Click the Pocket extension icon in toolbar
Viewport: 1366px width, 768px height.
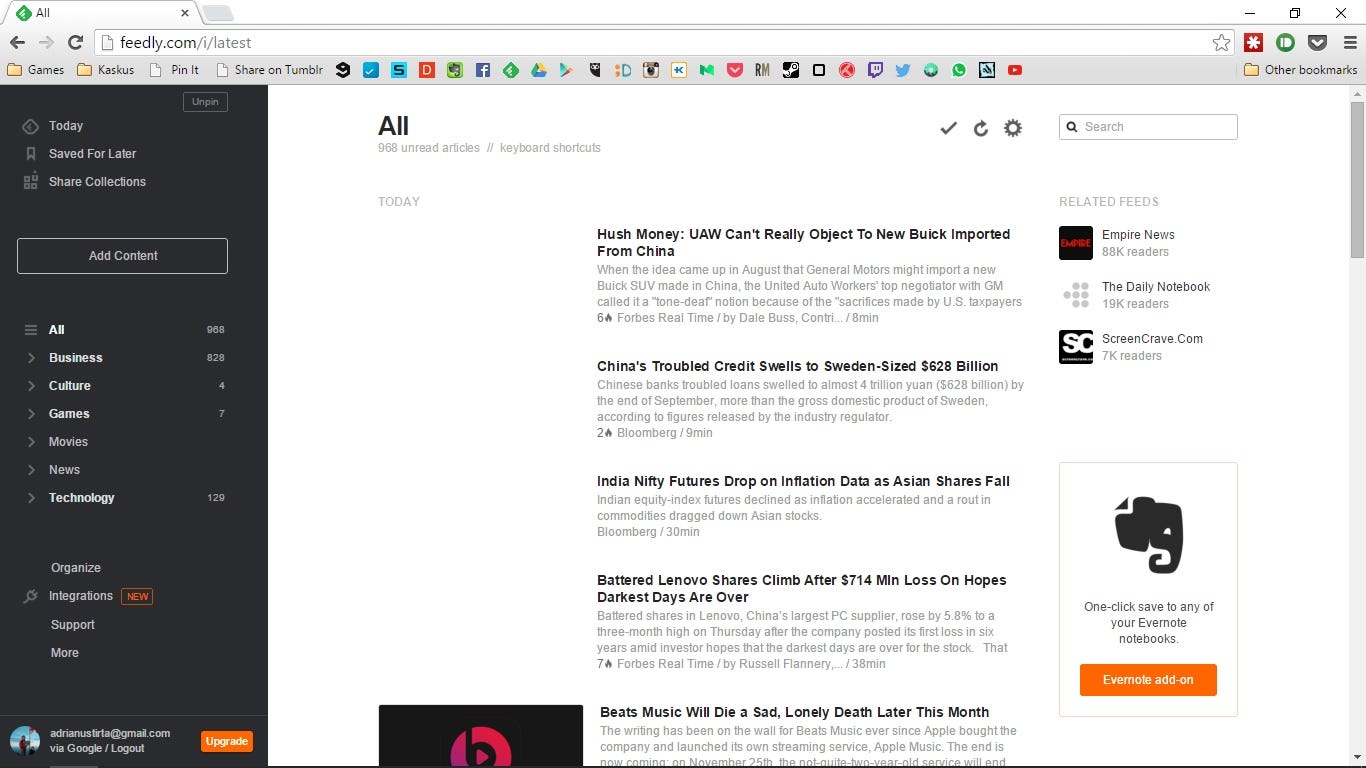pyautogui.click(x=1318, y=42)
